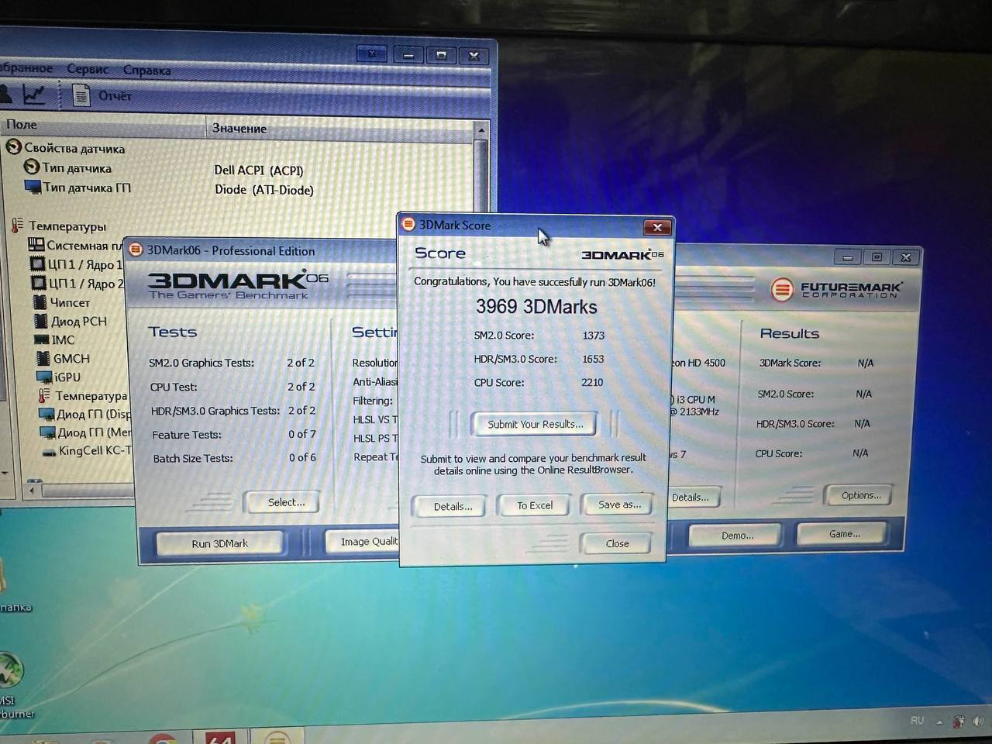Image resolution: width=992 pixels, height=744 pixels.
Task: Show hidden tray icons with the arrow
Action: pos(939,721)
